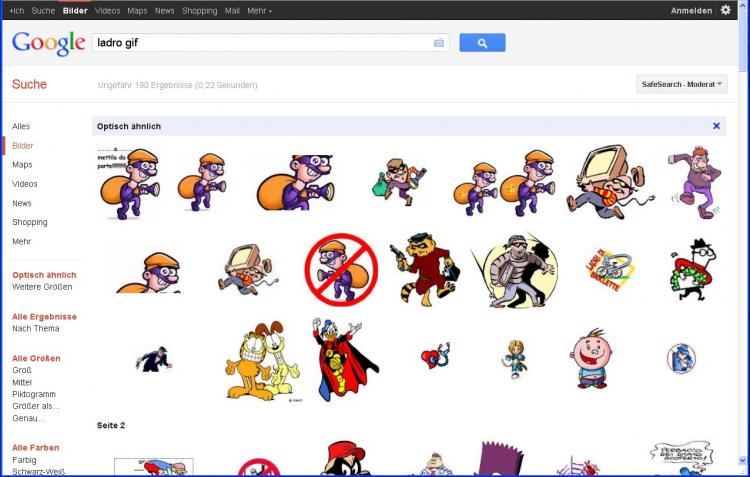Viewport: 750px width, 477px height.
Task: Open the thief in red prohibition sign image
Action: point(340,269)
